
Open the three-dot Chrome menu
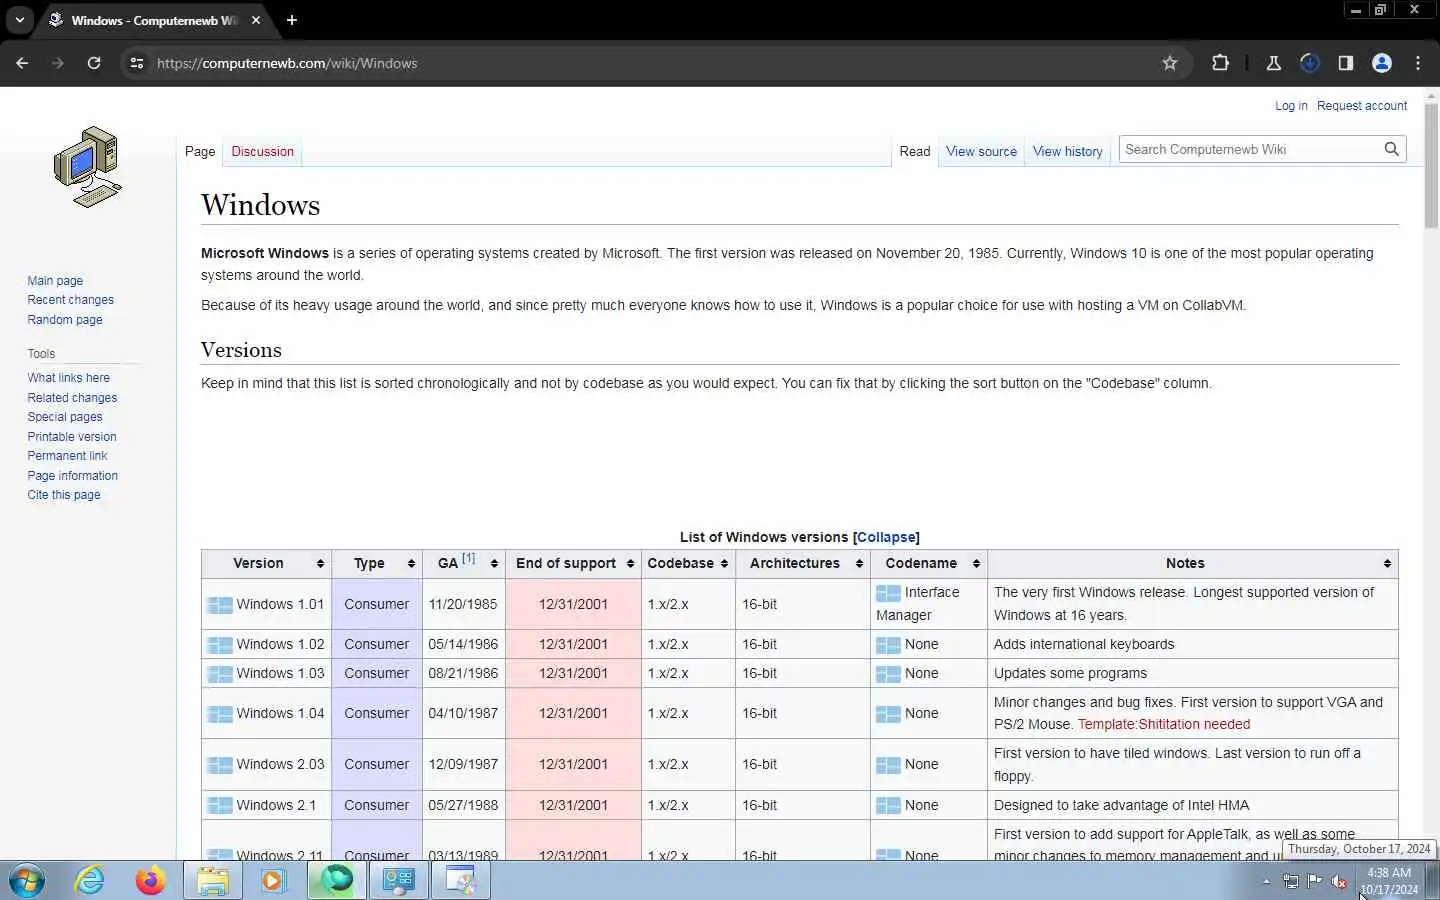(x=1418, y=63)
